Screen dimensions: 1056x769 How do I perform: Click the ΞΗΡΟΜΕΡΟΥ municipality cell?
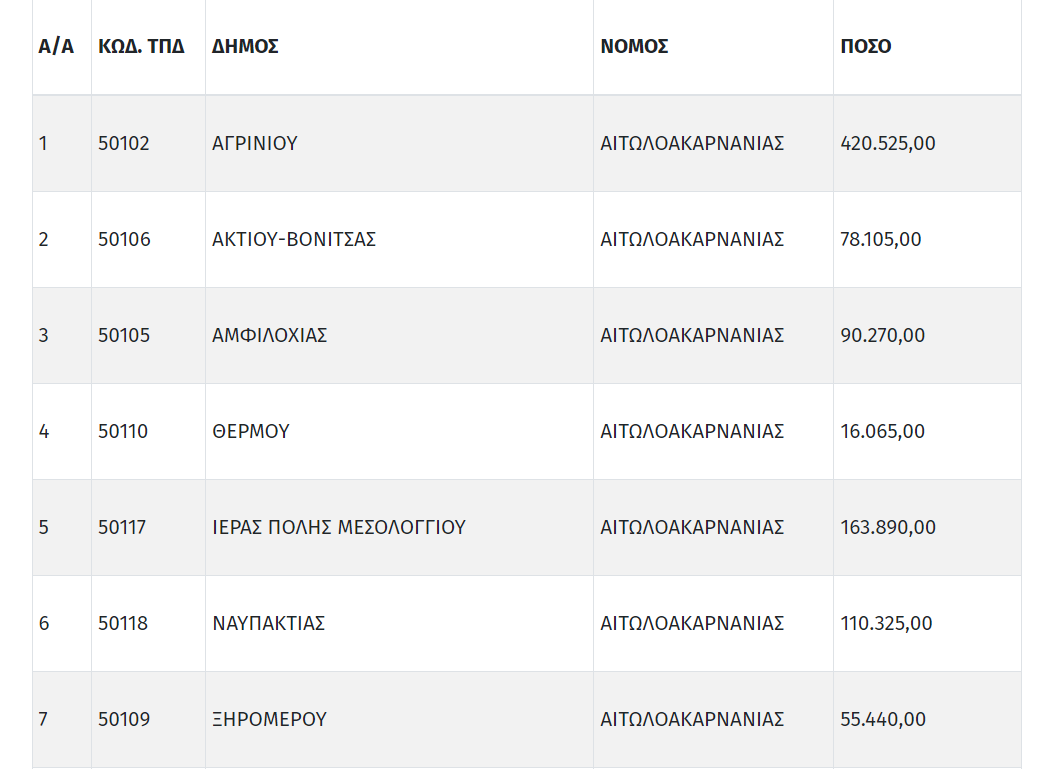coord(269,719)
